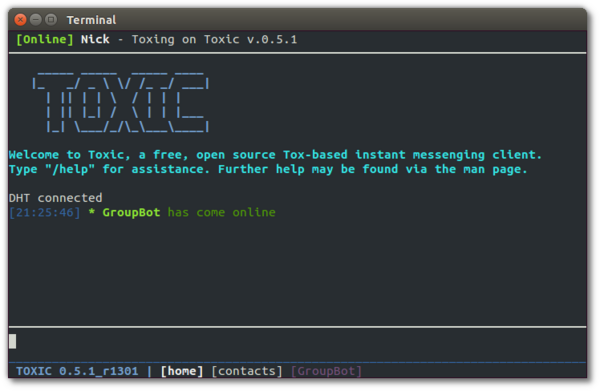Click "Toxing on Toxic v.0.5.1" status message
This screenshot has height=391, width=600.
click(x=214, y=40)
